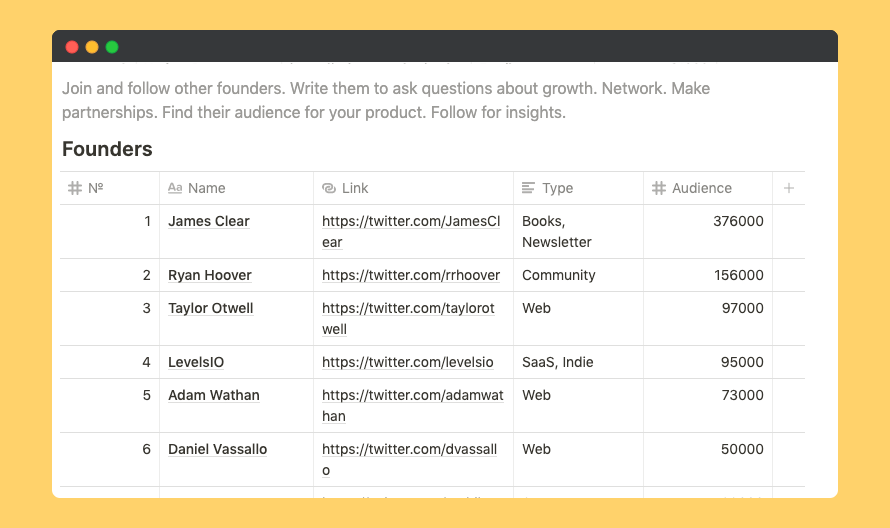Screen dimensions: 890x528
Task: Click the Founders heading
Action: 107,149
